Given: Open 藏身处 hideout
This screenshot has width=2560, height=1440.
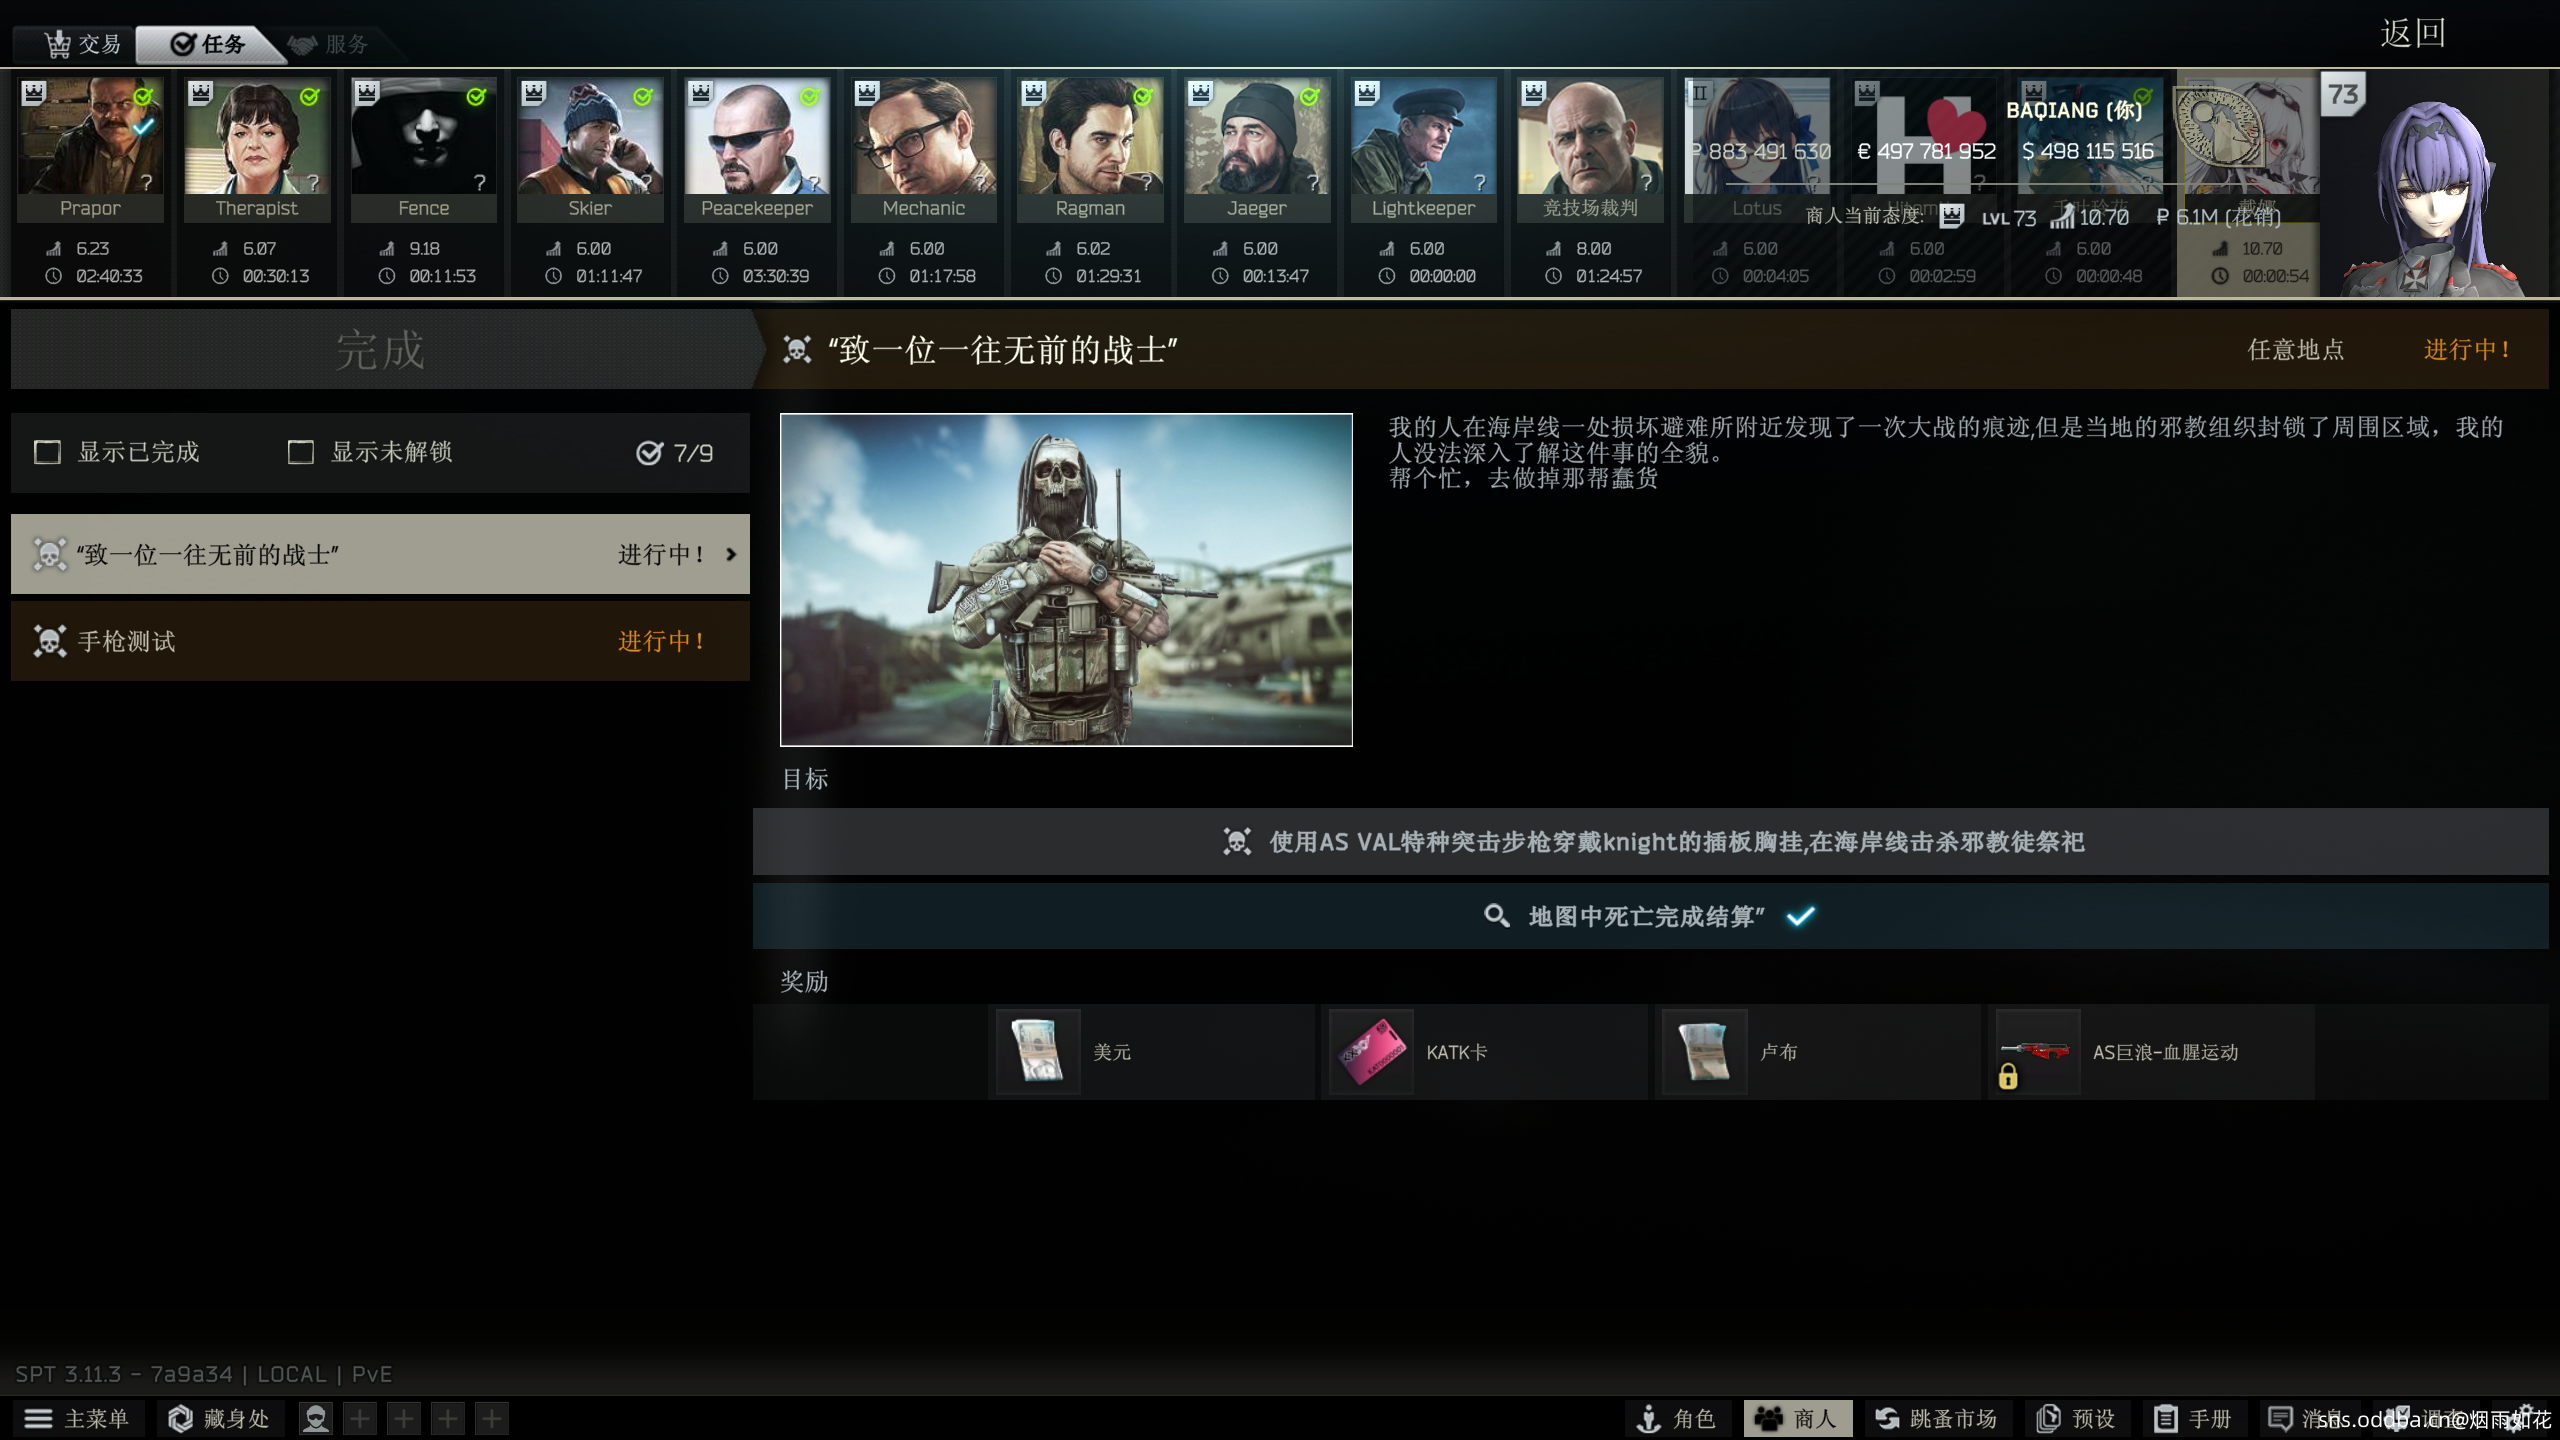Looking at the screenshot, I should point(220,1418).
